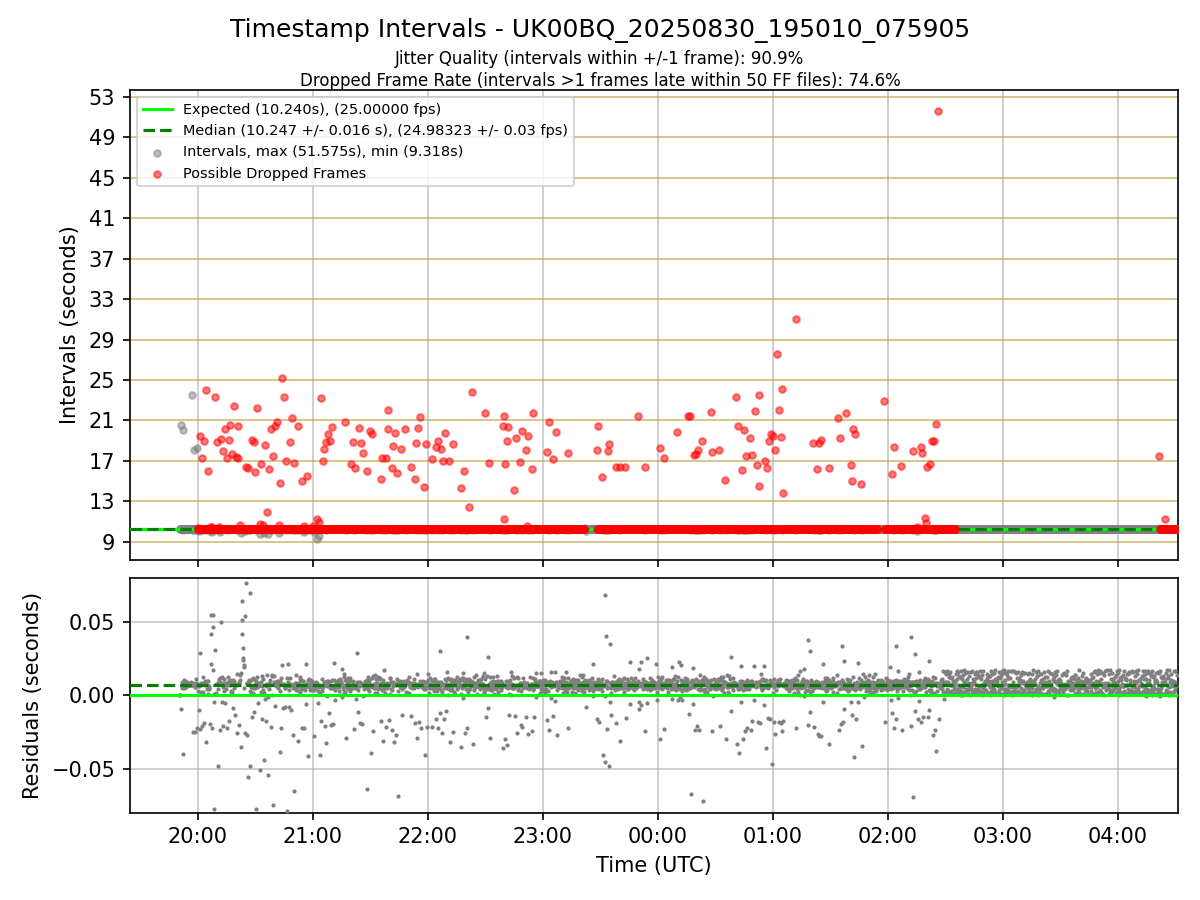1200x900 pixels.
Task: Click the red point near 31 seconds after 01:00
Action: pos(796,319)
